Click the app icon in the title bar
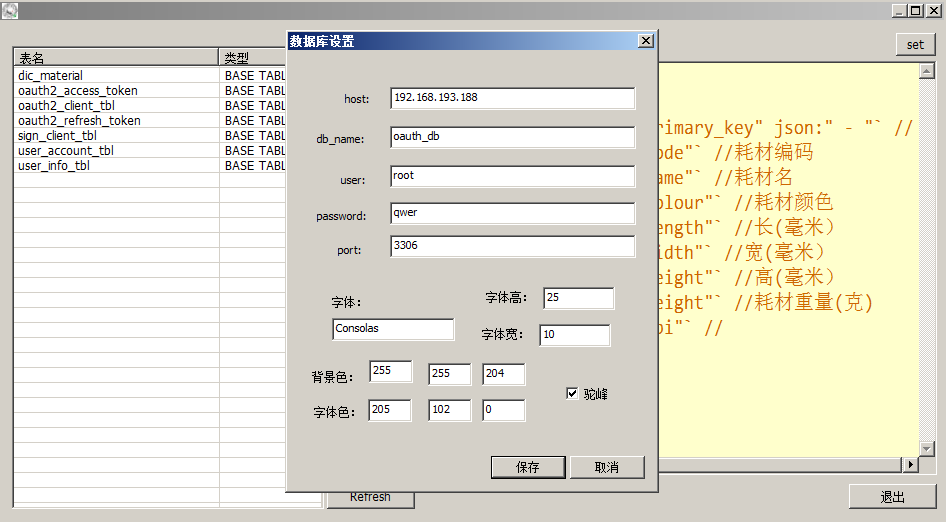Viewport: 946px width, 522px height. tap(10, 10)
